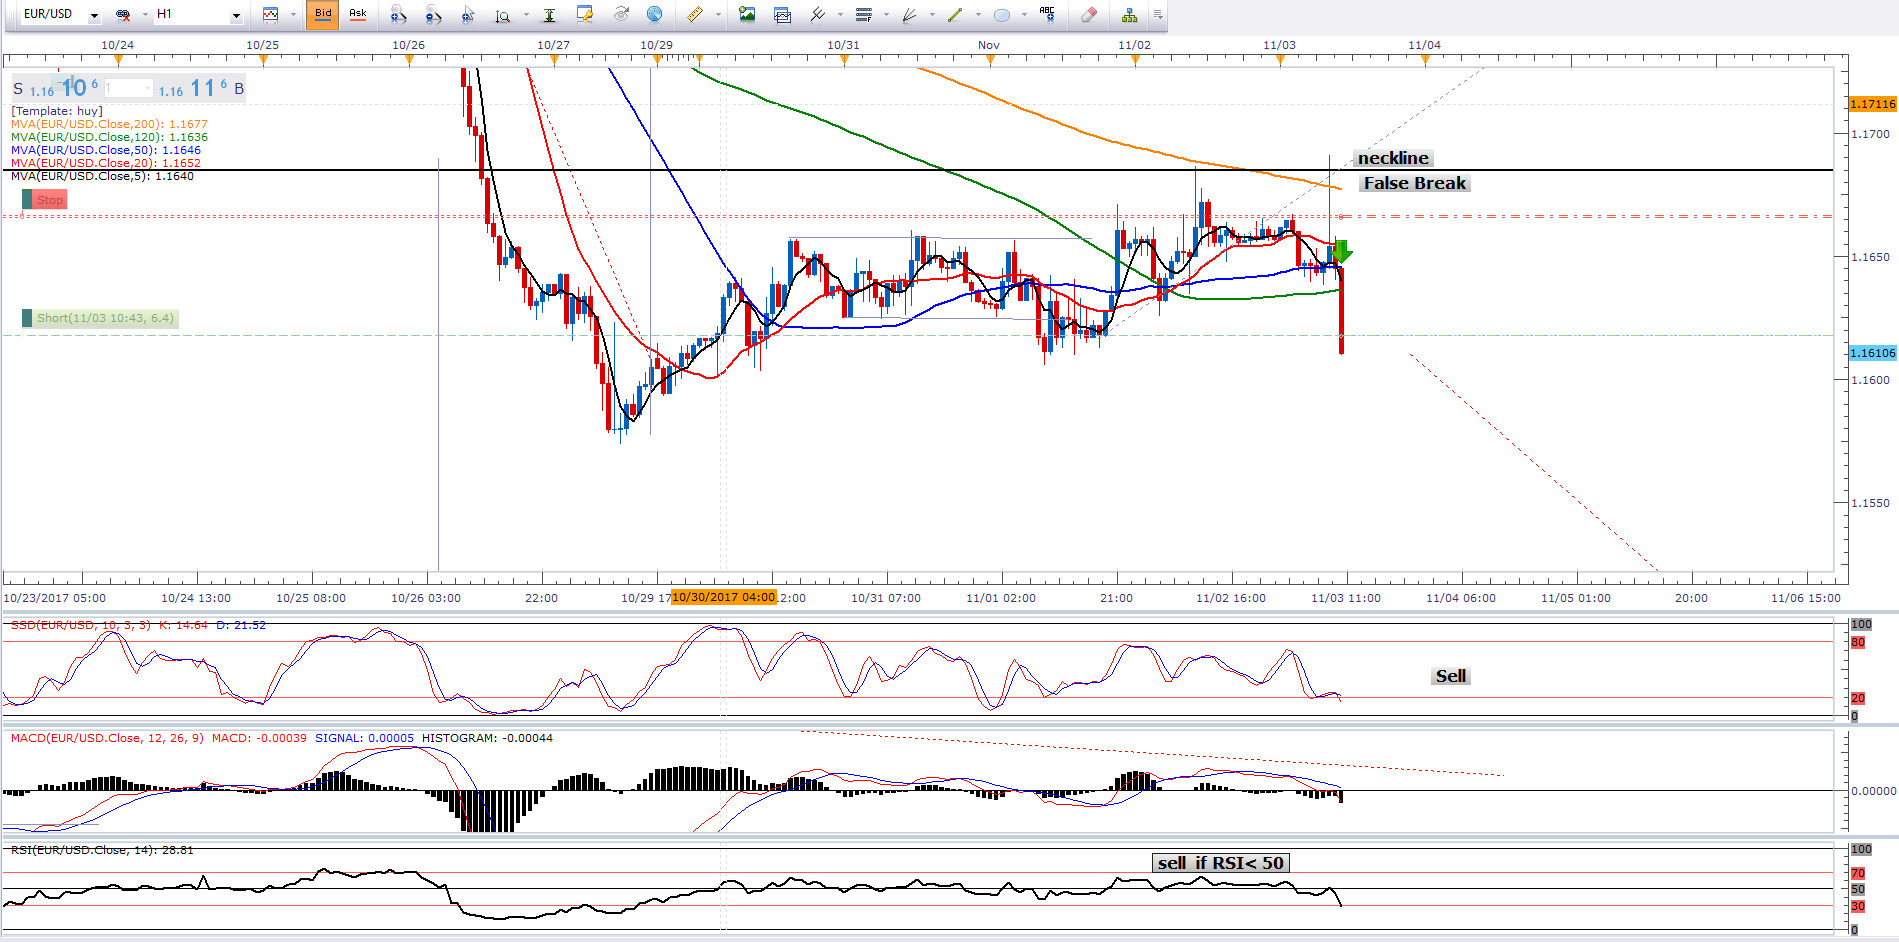Select the eraser tool in toolbar

pos(1089,15)
